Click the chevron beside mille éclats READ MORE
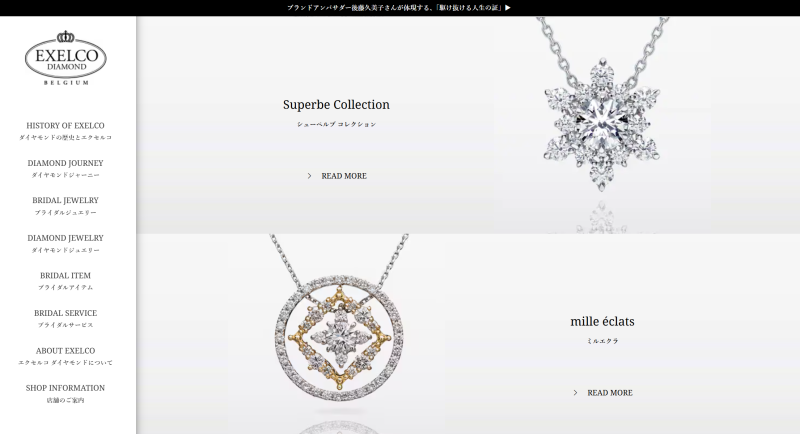 click(576, 393)
